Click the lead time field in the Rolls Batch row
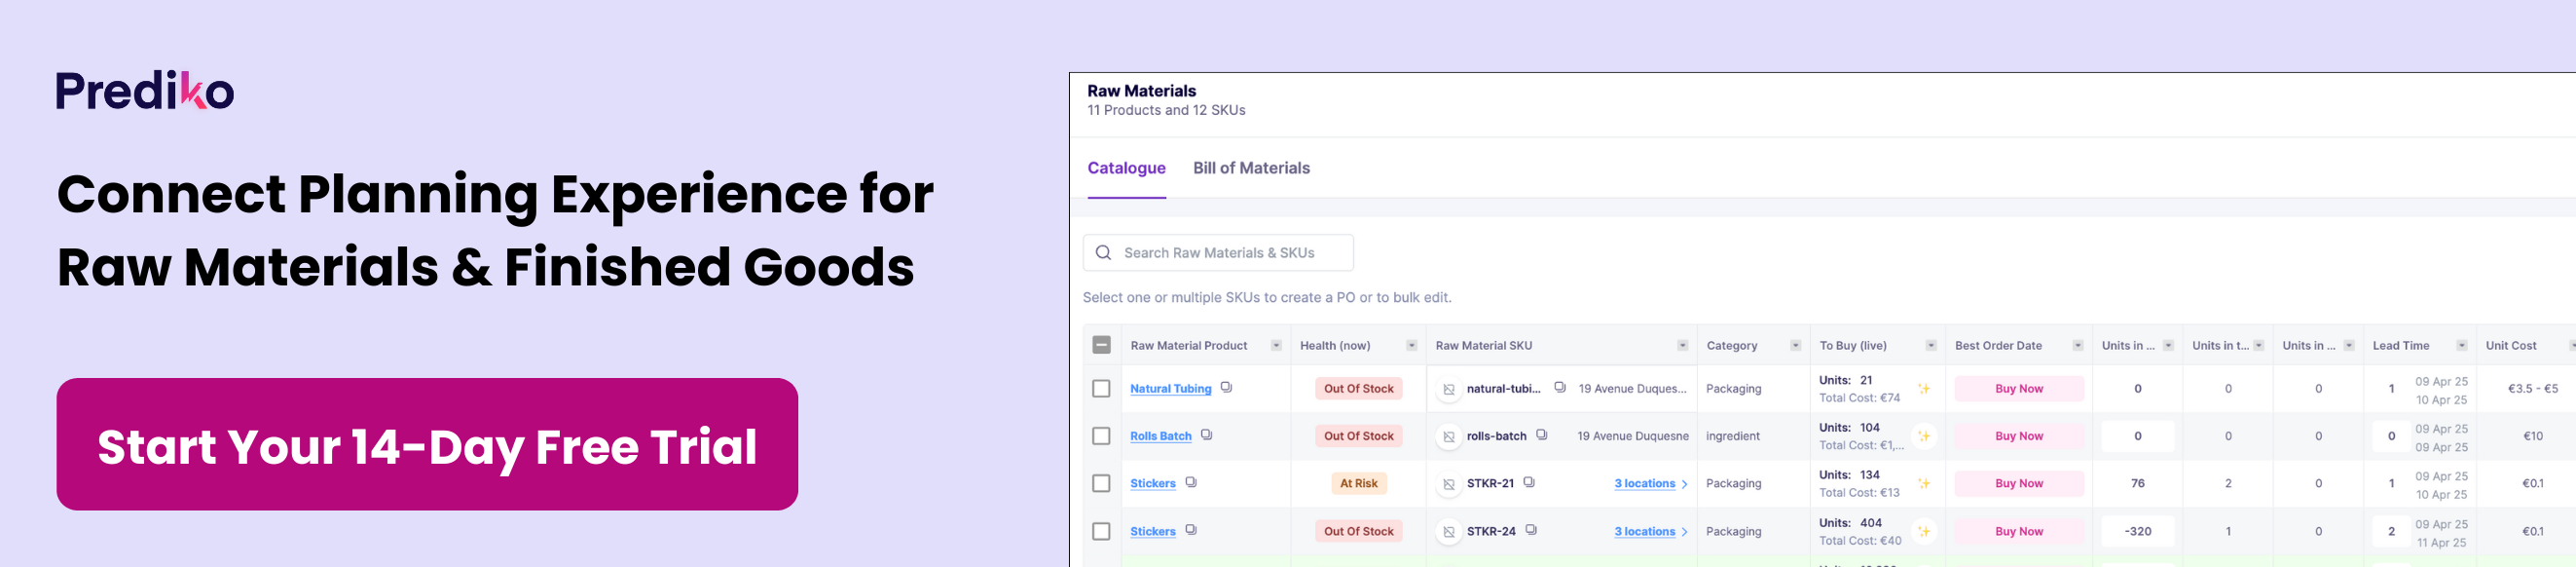2576x567 pixels. (2390, 436)
